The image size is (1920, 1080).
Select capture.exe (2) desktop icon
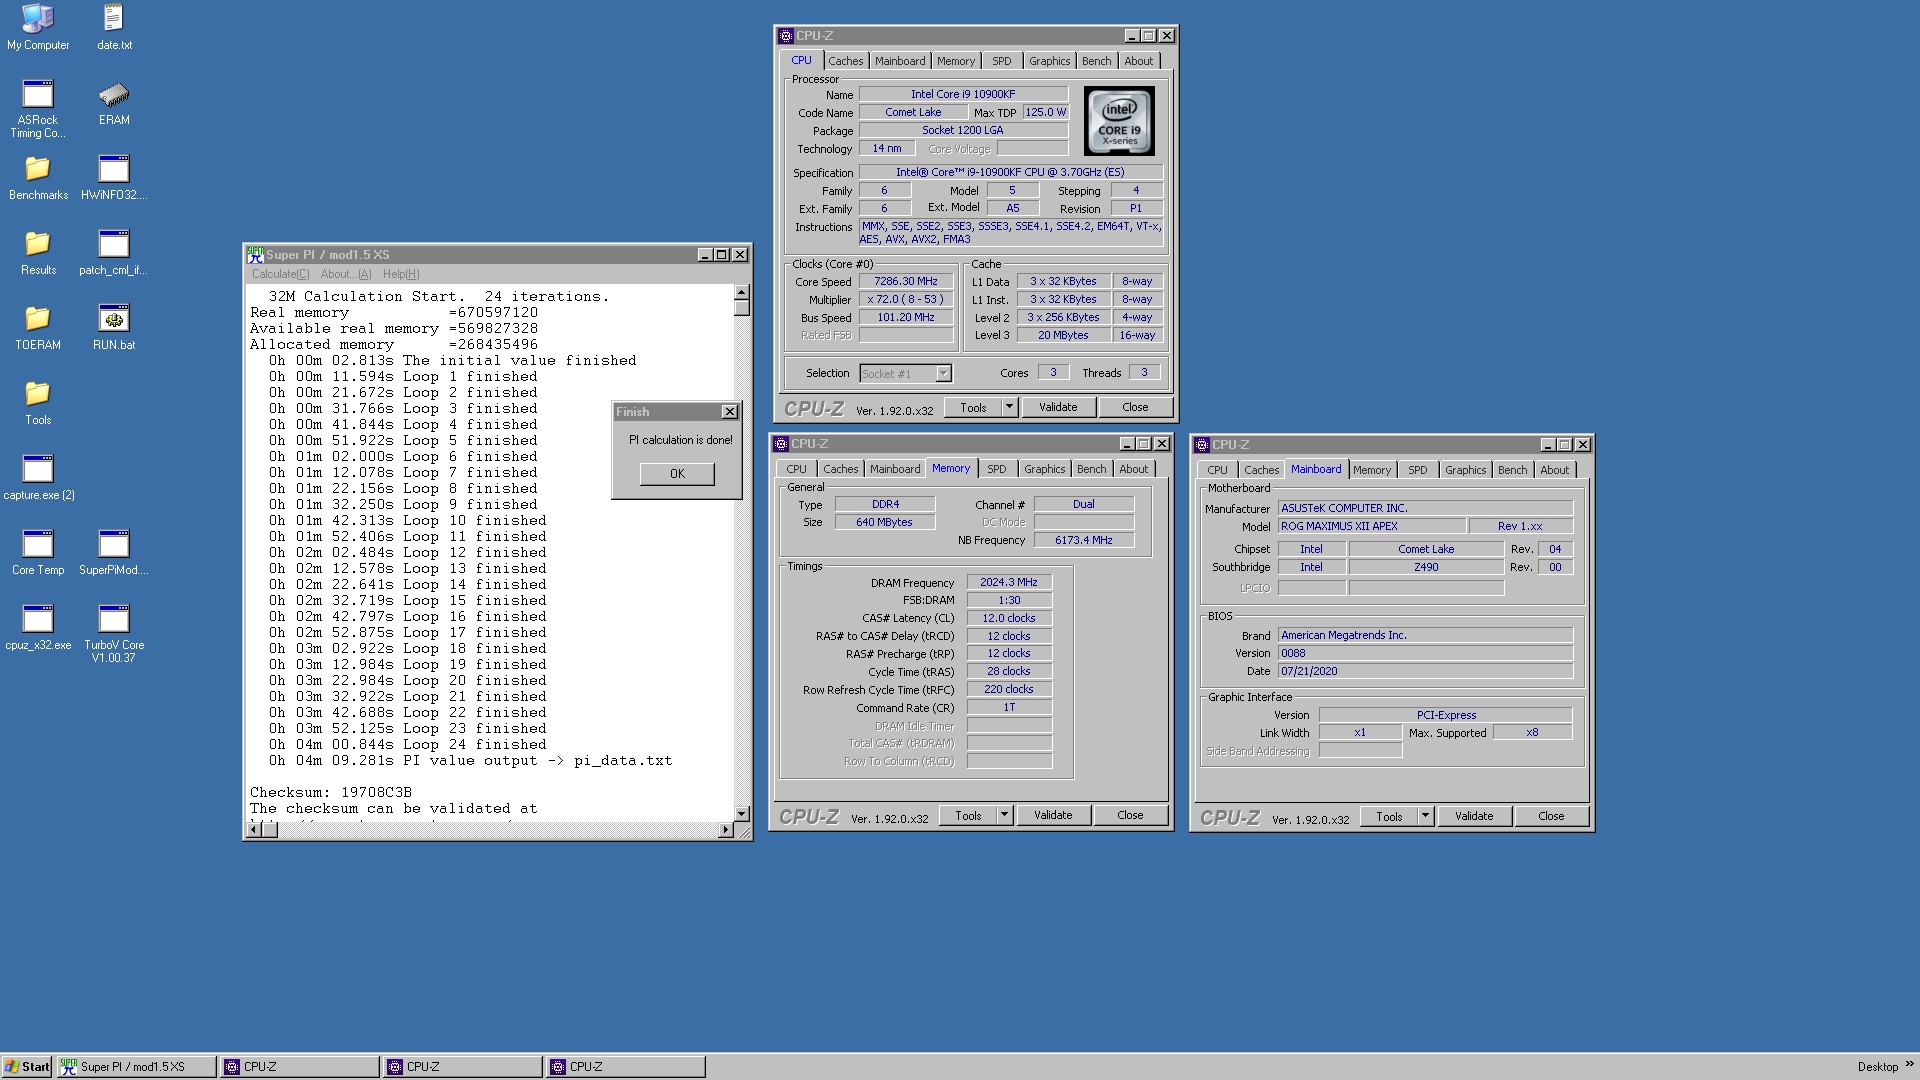coord(38,477)
